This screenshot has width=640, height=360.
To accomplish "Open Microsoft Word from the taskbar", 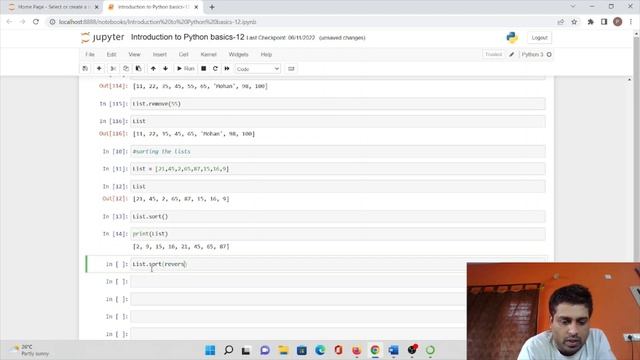I will [x=393, y=350].
